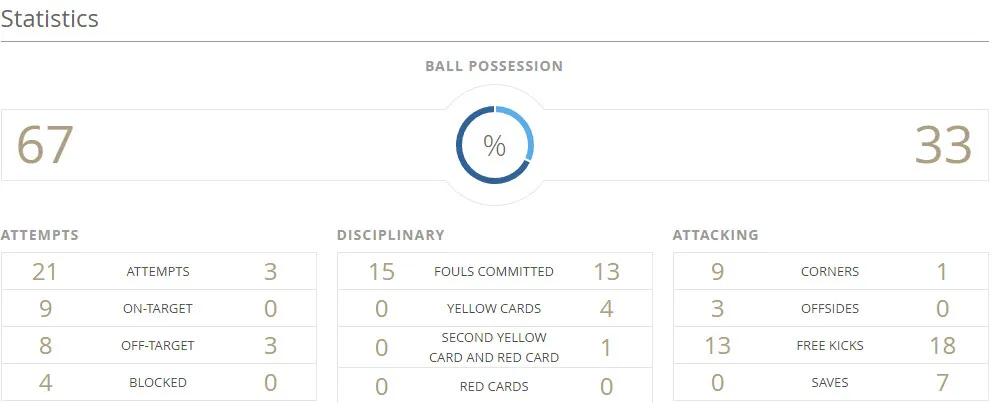Image resolution: width=993 pixels, height=403 pixels.
Task: Click the Statistics heading
Action: [50, 19]
